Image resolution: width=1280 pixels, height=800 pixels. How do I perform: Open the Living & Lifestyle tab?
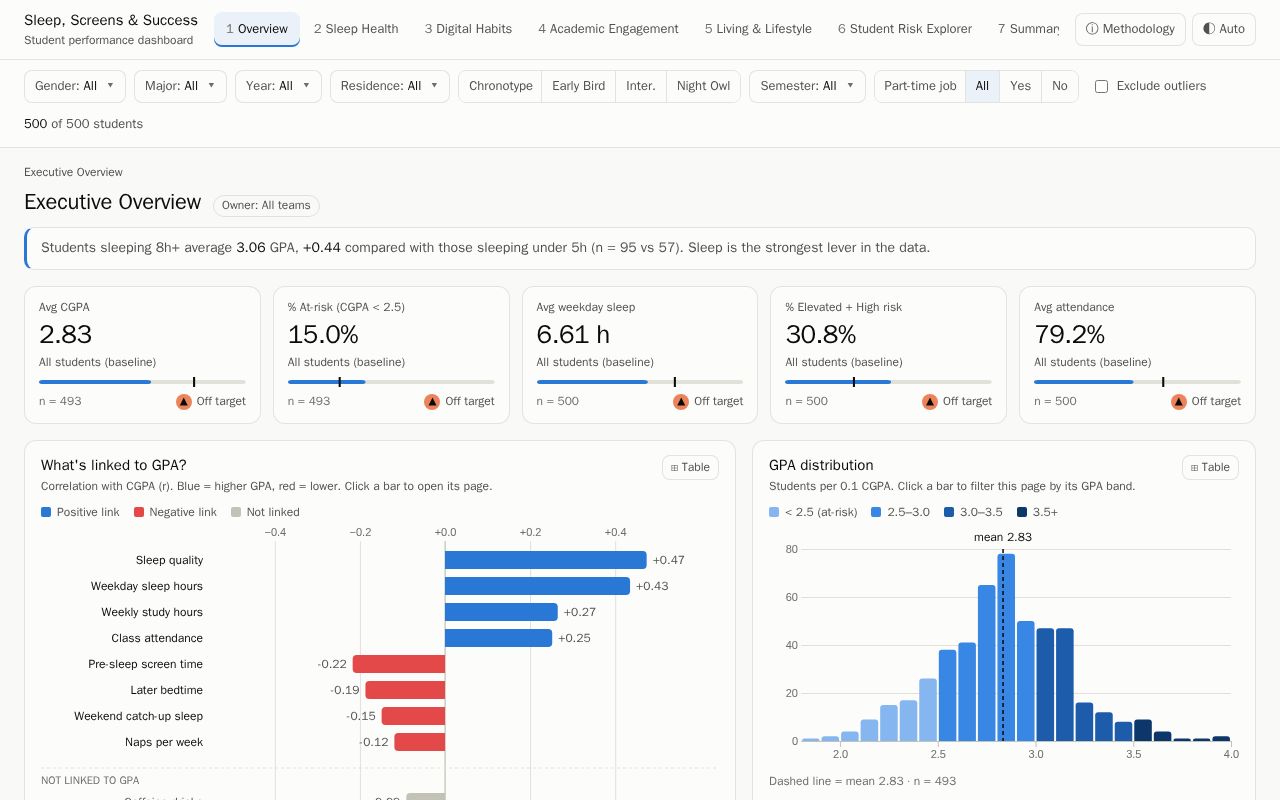coord(758,29)
